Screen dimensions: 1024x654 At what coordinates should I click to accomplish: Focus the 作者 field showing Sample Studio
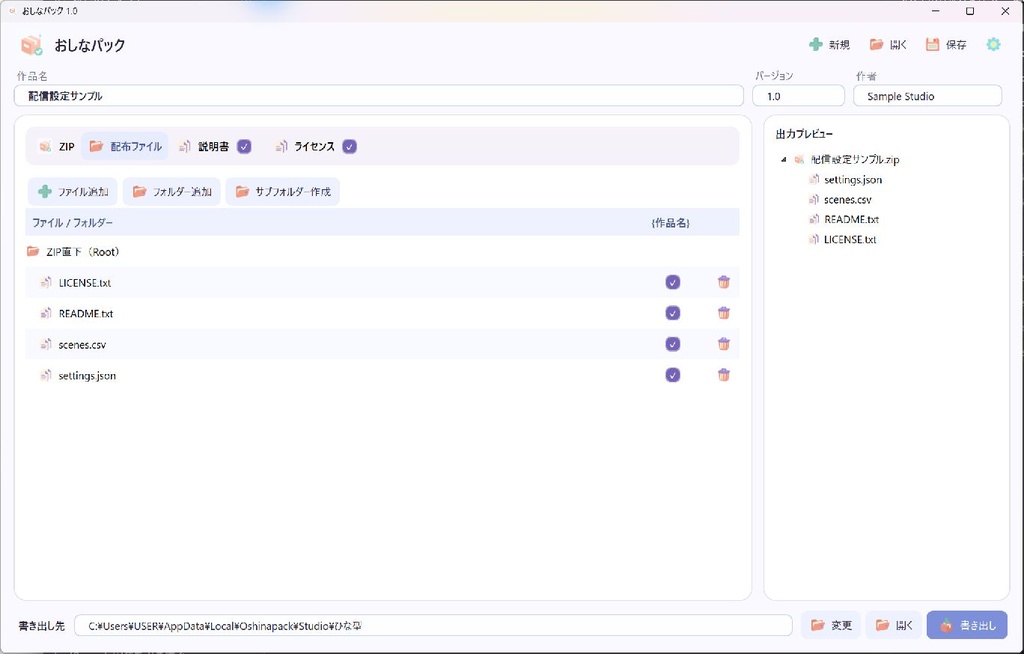tap(927, 96)
